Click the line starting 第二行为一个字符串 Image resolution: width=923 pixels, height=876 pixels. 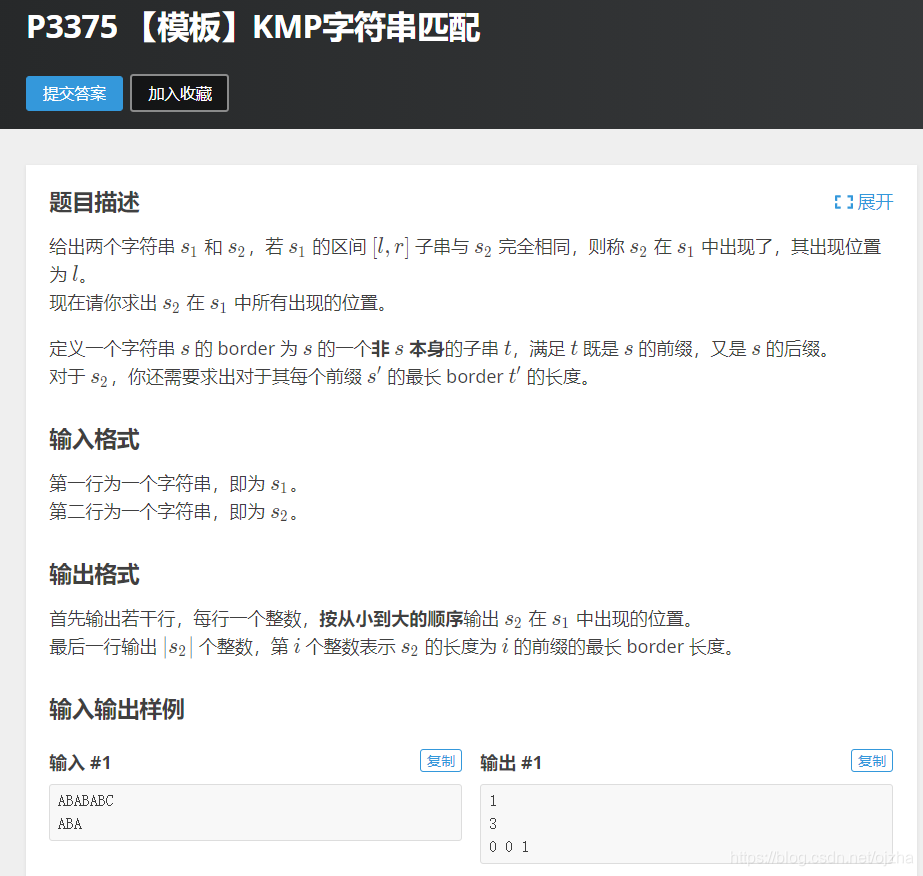point(174,512)
